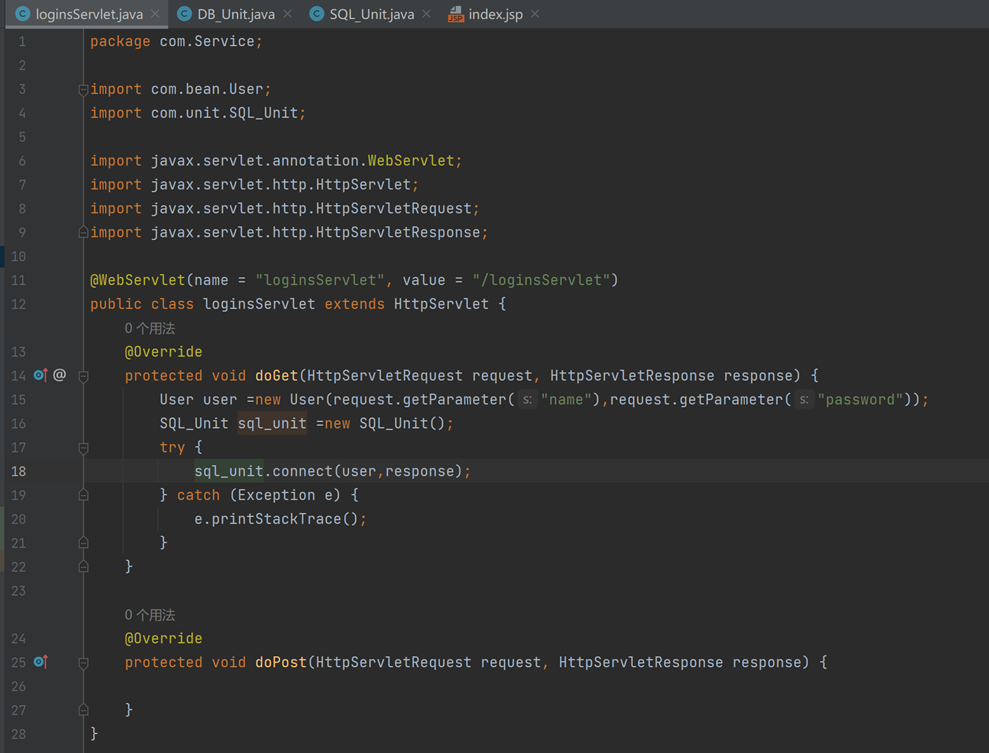Viewport: 989px width, 753px height.
Task: Click the overrides-method gutter icon beside doPost
Action: (x=40, y=662)
